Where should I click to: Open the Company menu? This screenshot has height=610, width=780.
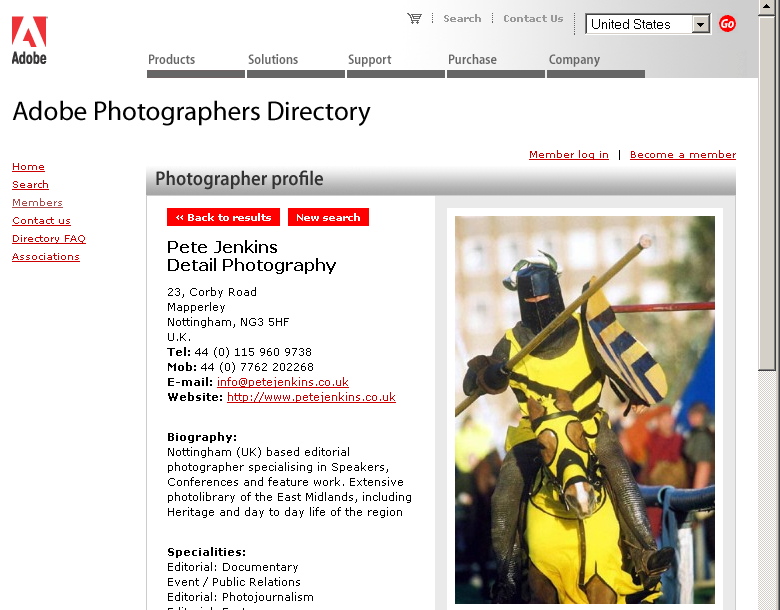coord(574,60)
